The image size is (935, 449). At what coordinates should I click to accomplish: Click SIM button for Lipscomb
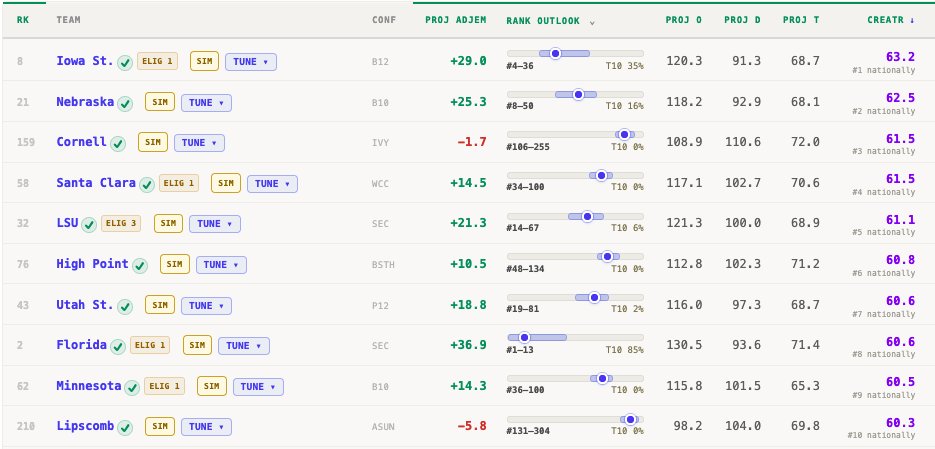[160, 426]
